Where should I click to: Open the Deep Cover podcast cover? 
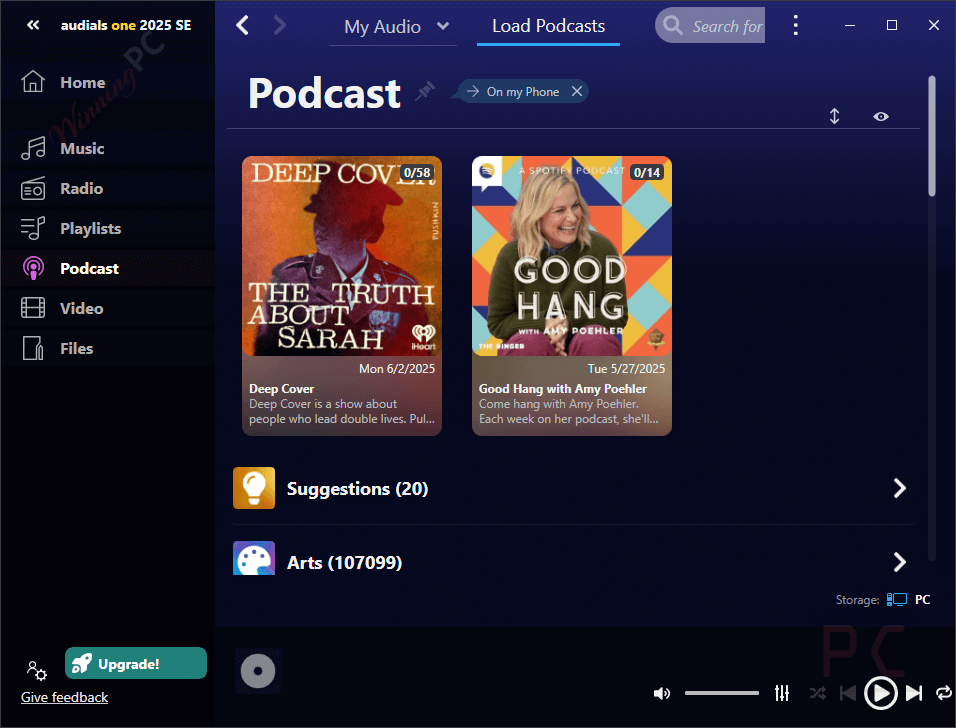pos(342,256)
